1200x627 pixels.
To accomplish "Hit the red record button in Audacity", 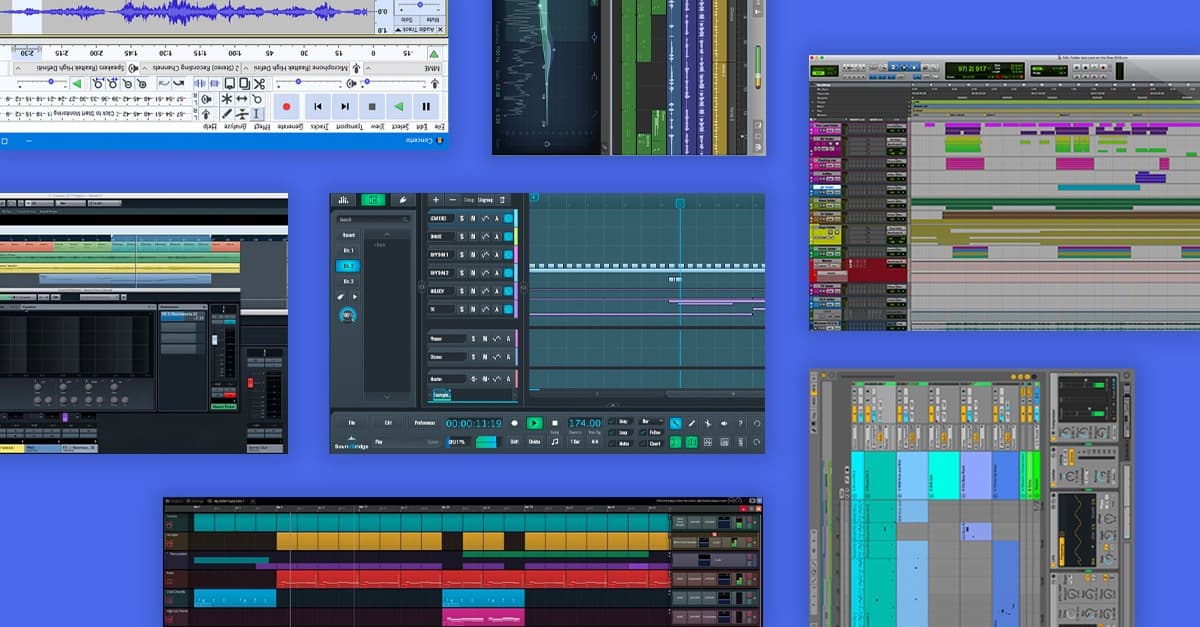I will 287,106.
